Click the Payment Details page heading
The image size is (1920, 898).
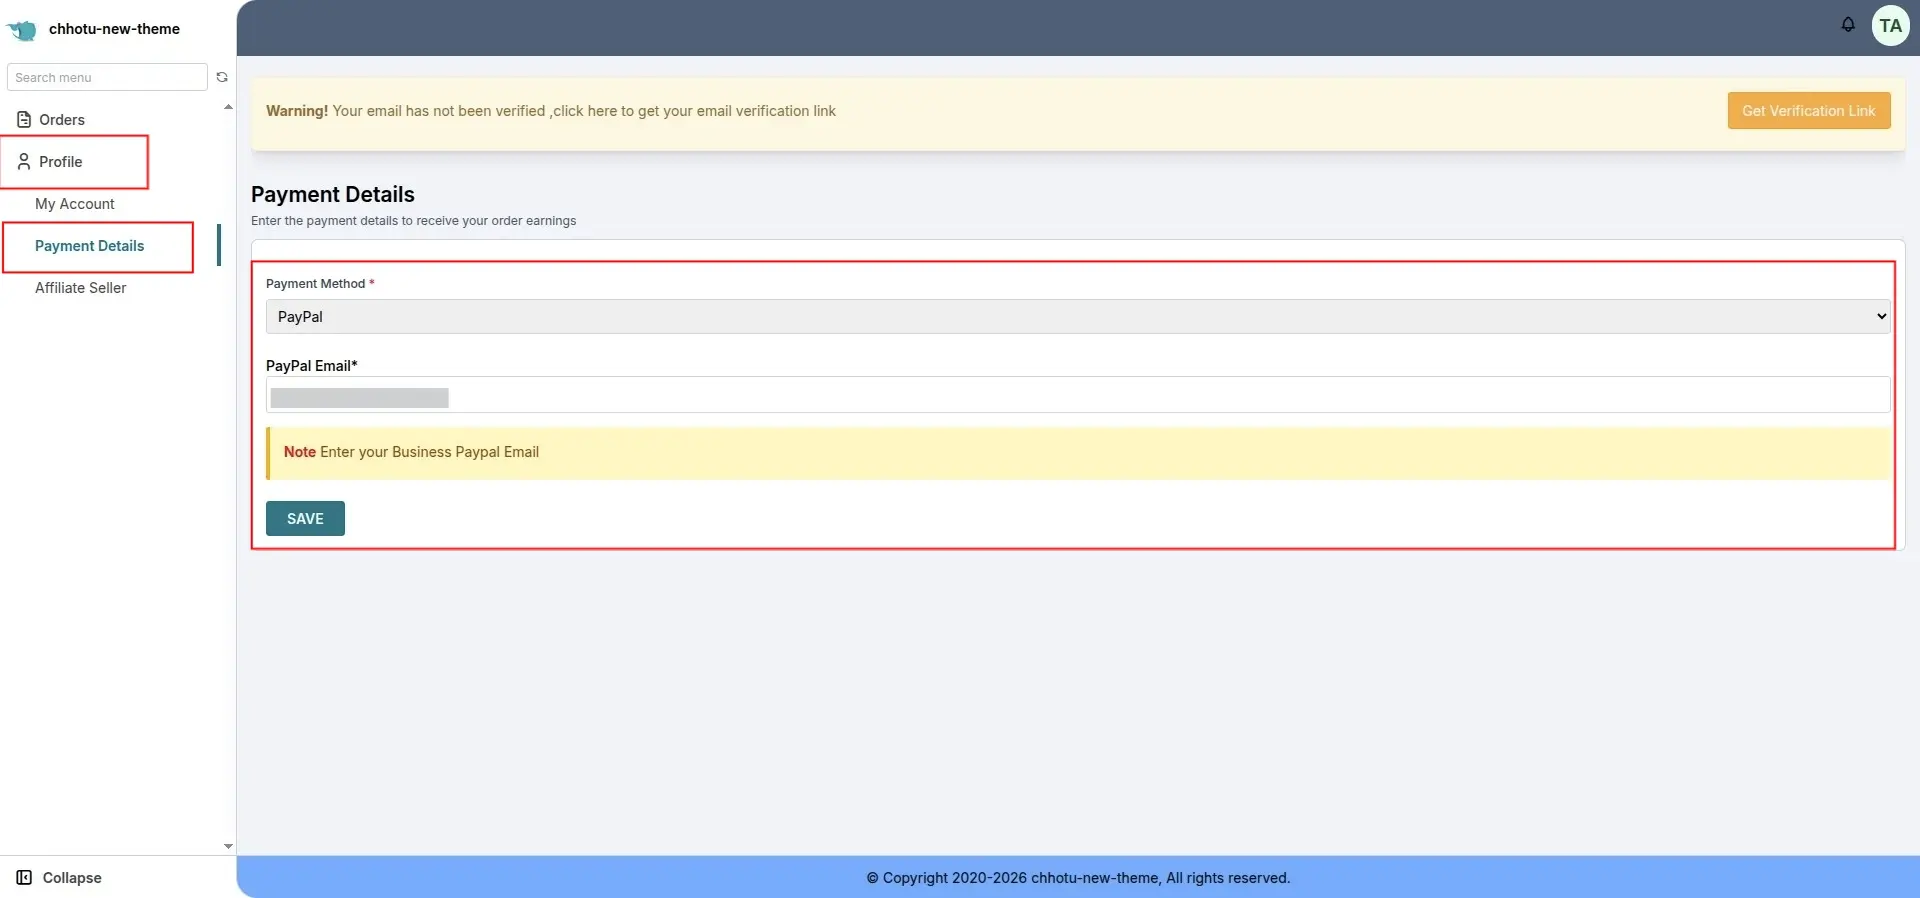[332, 194]
